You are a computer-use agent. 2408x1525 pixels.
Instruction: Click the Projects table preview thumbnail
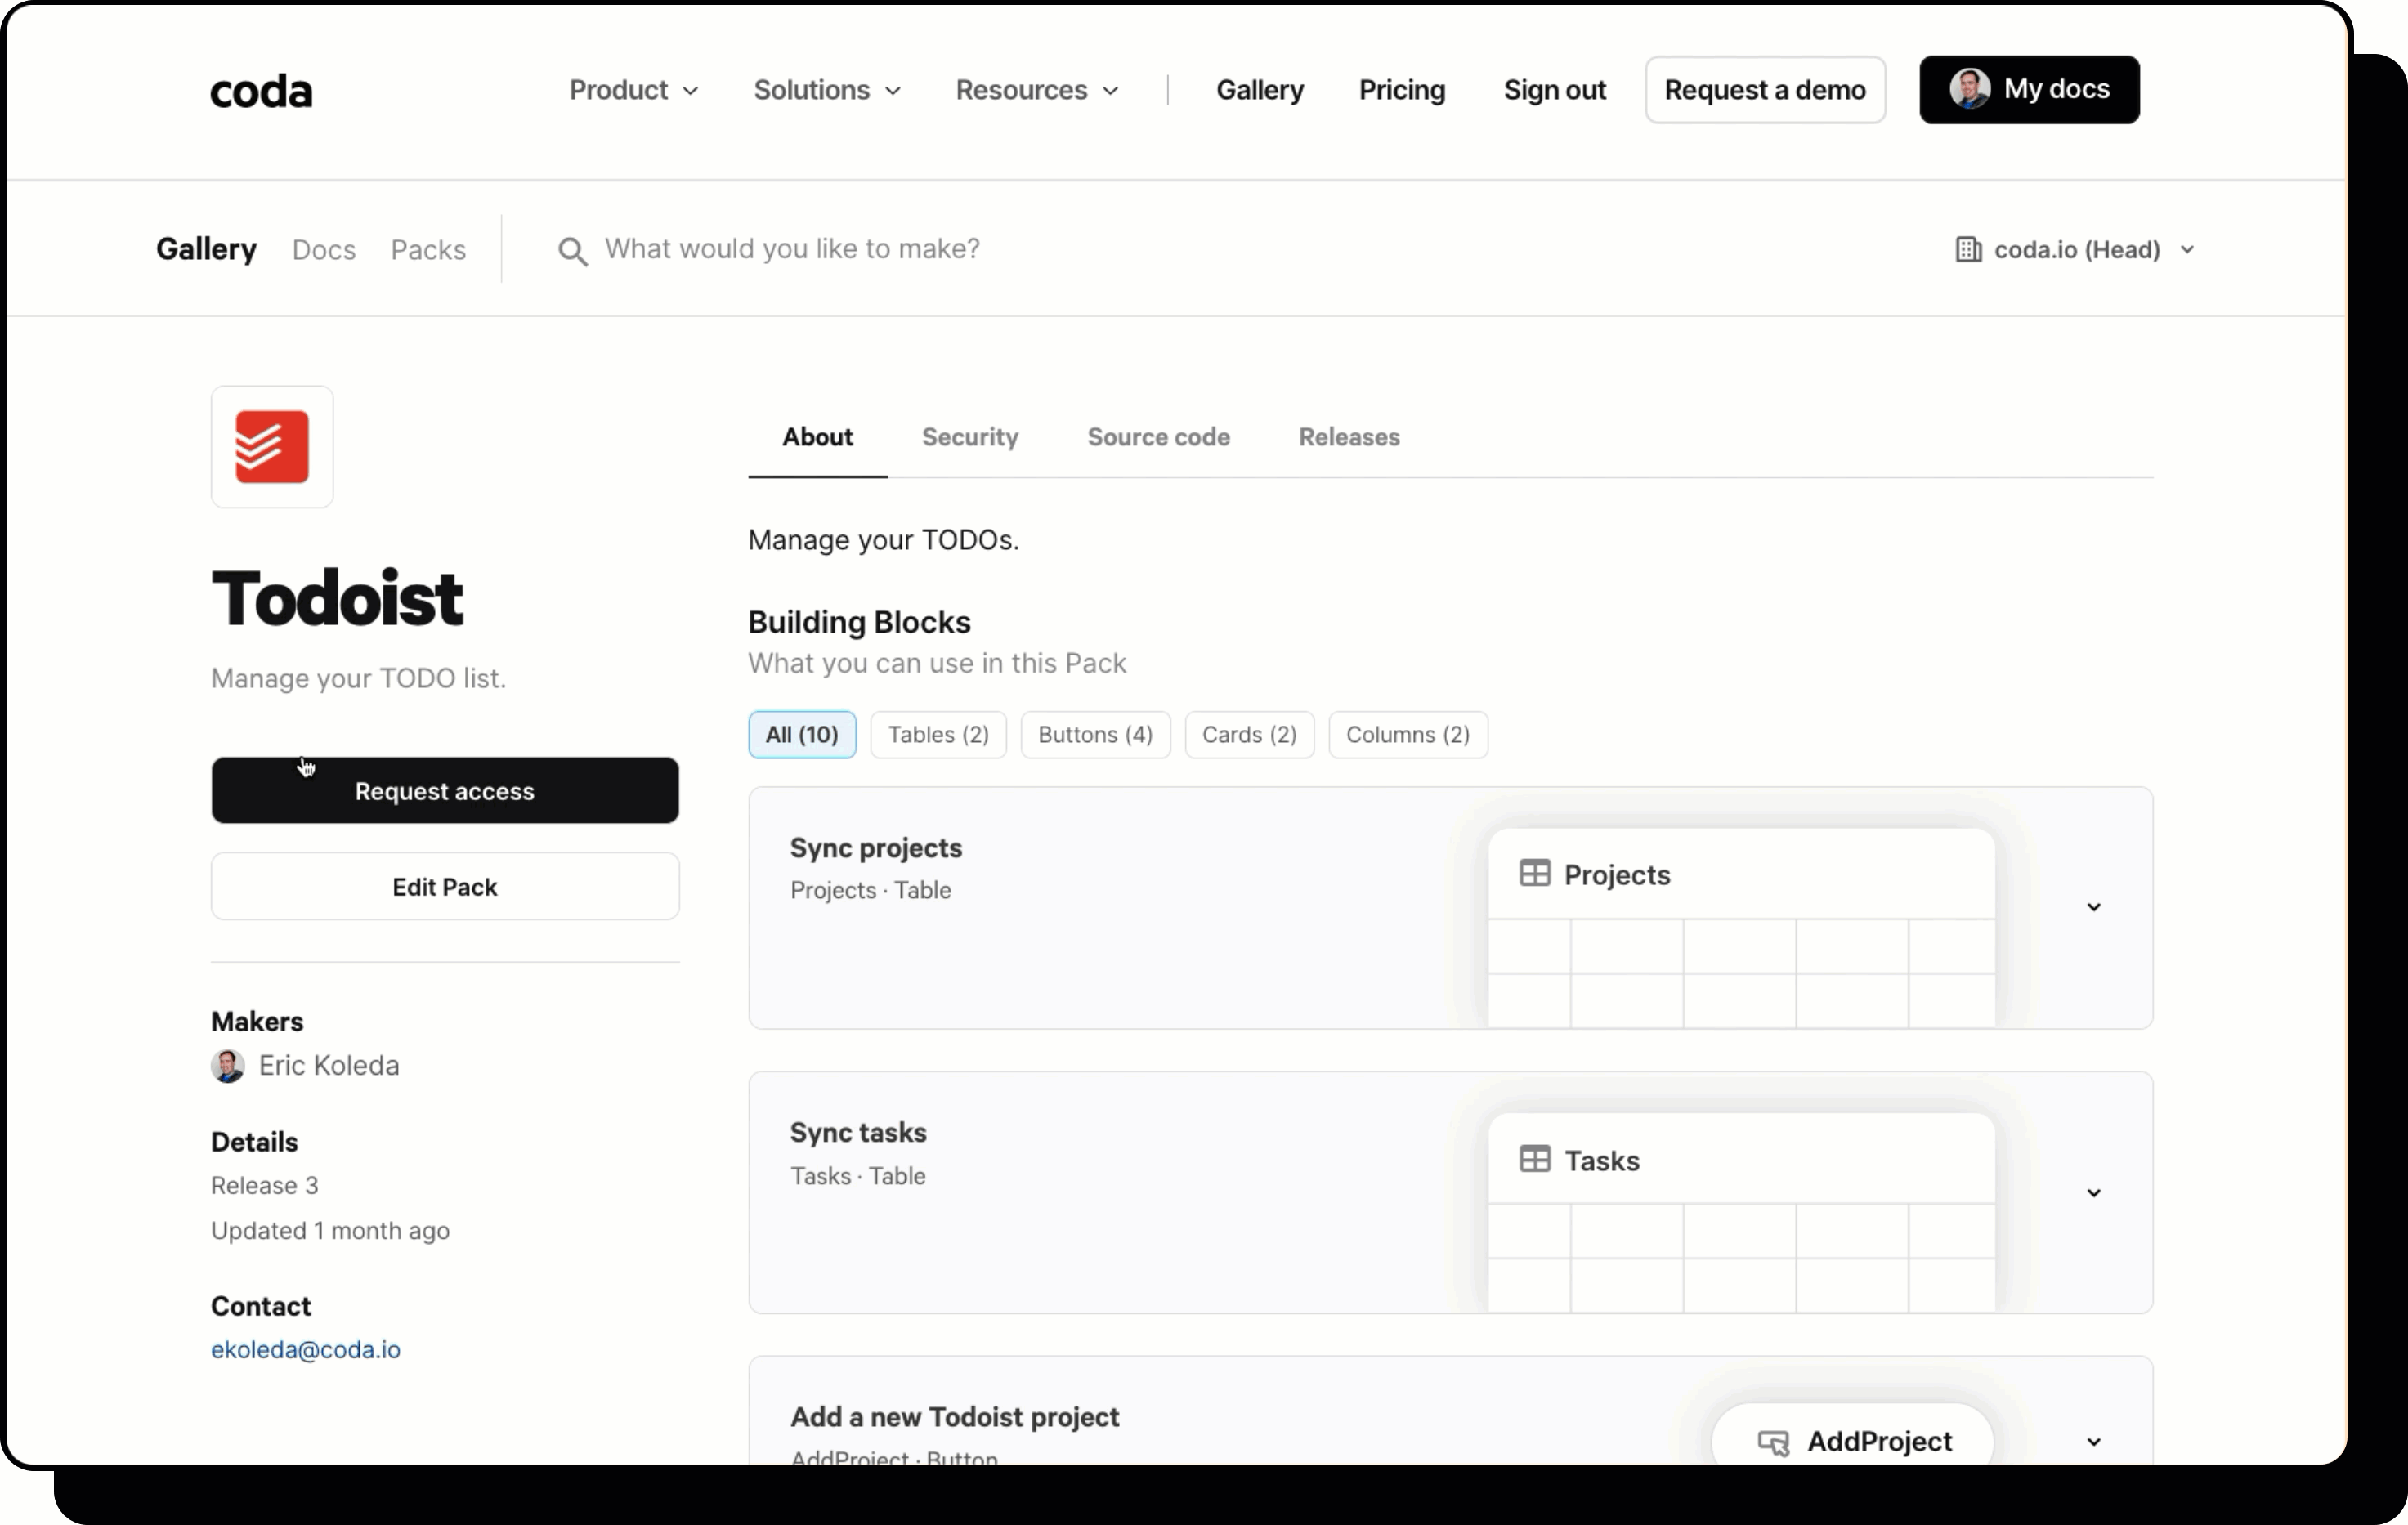point(1741,927)
